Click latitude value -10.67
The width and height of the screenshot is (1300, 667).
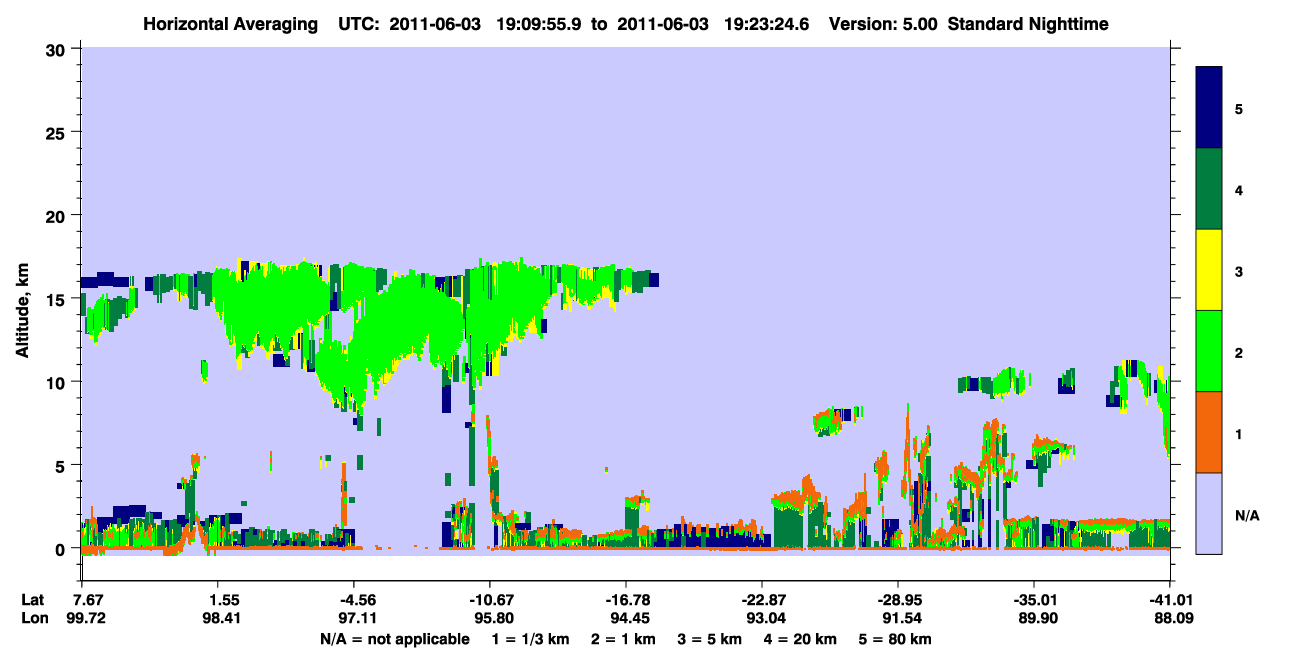tap(490, 600)
